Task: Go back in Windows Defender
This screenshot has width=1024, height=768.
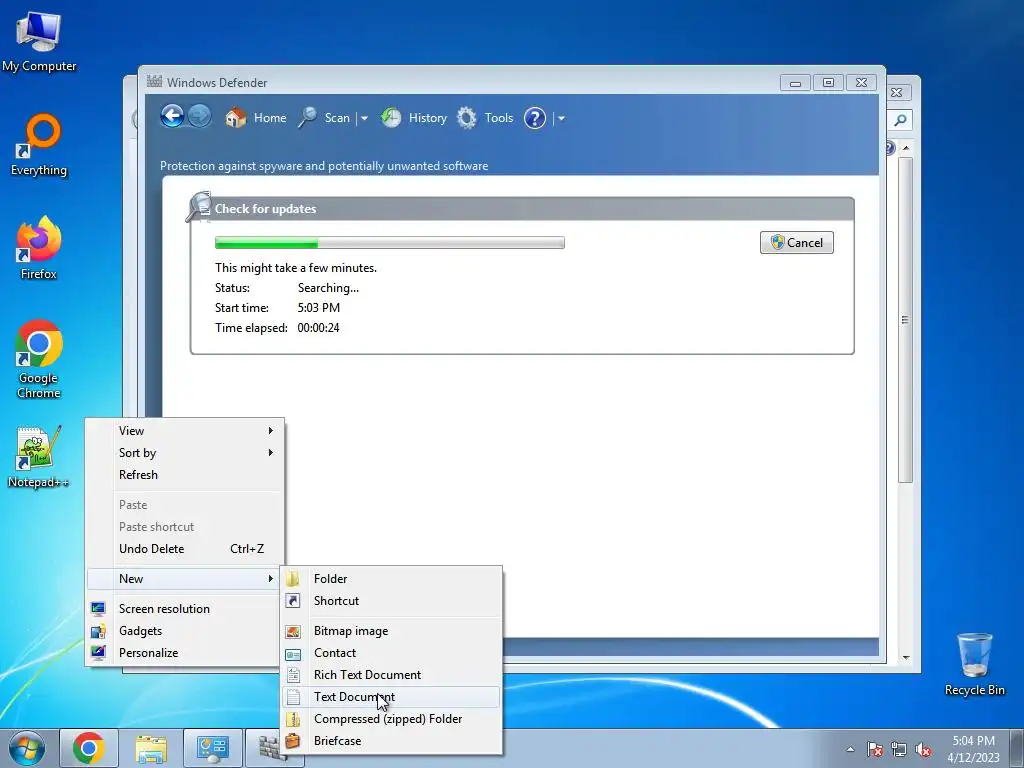Action: coord(172,117)
